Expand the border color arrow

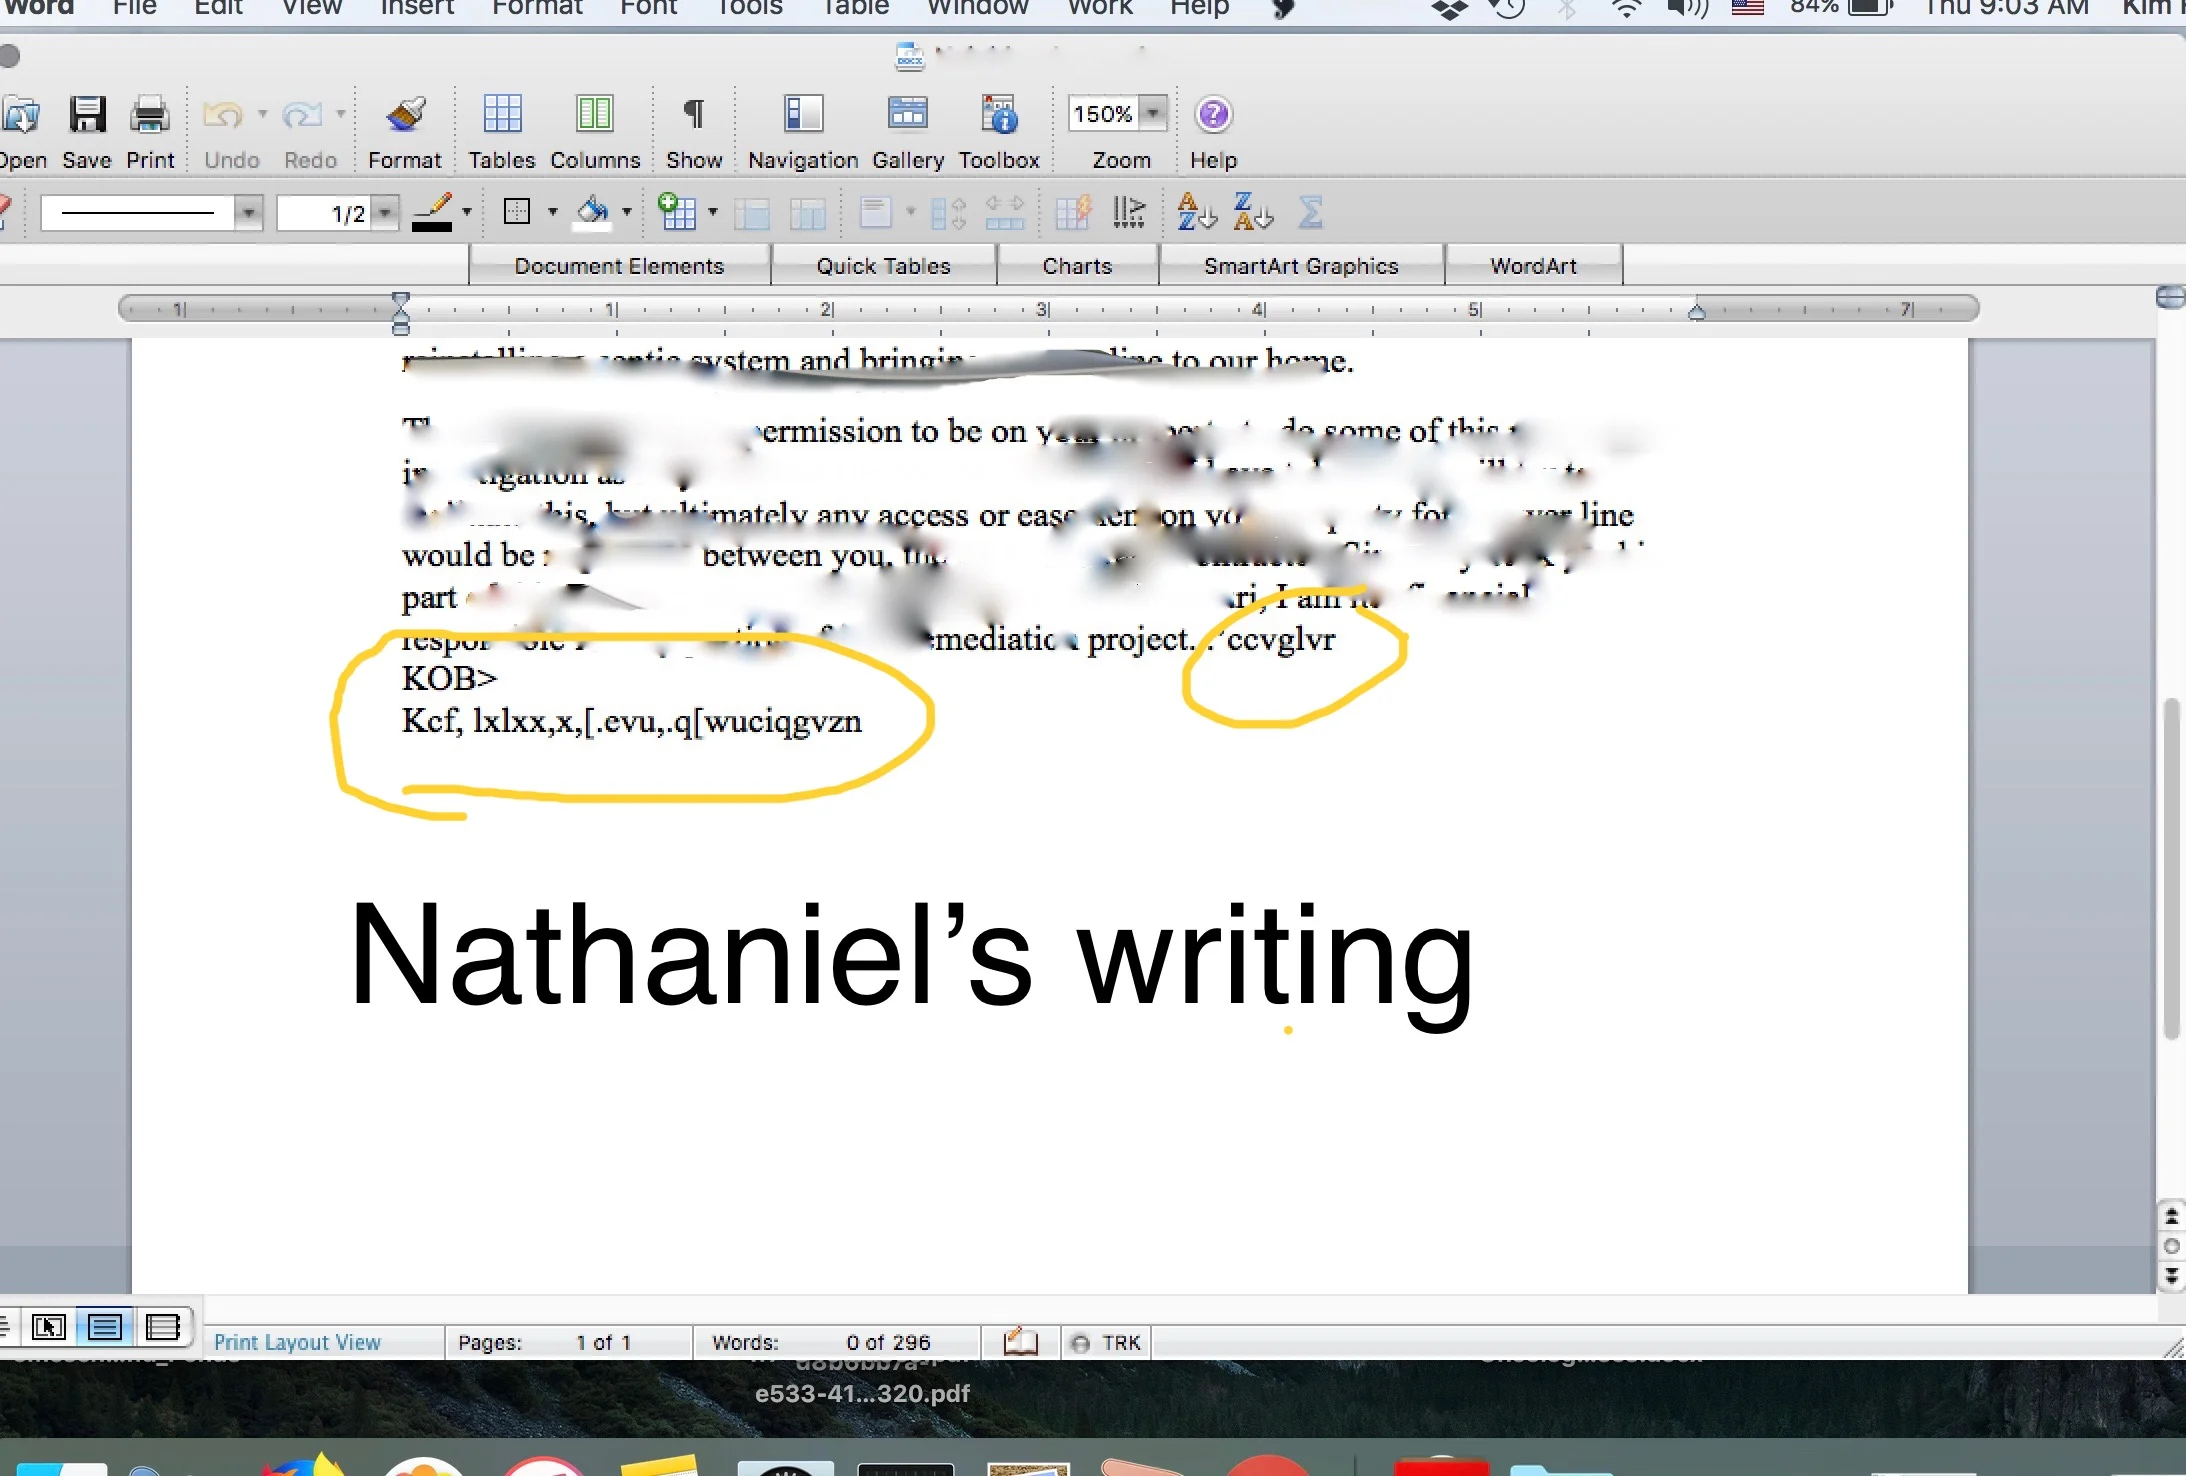466,212
